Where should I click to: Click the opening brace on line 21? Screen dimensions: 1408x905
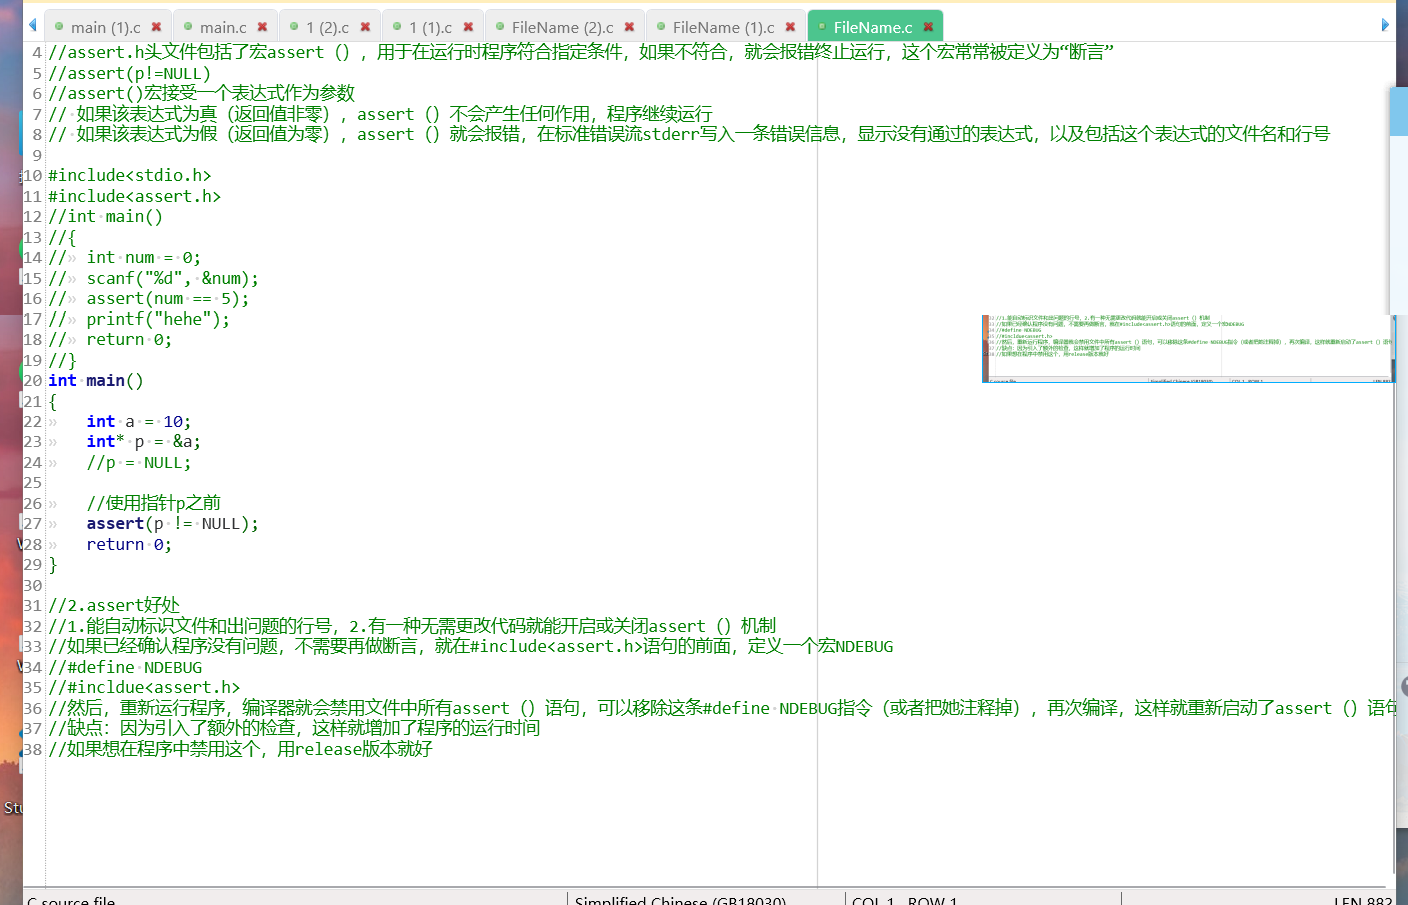click(53, 401)
